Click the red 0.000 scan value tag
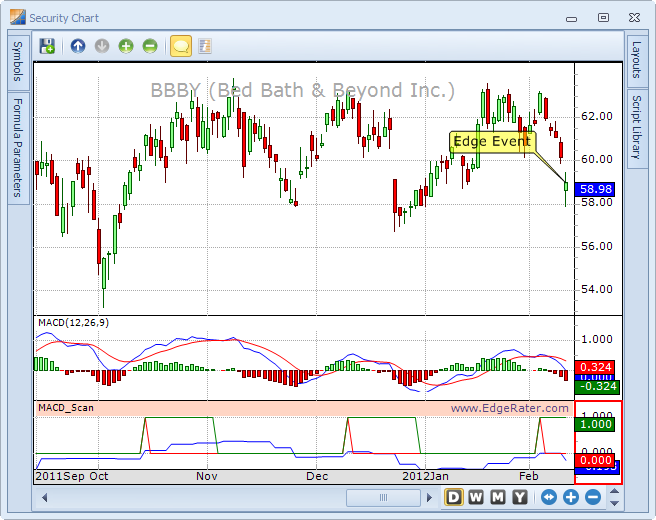656x520 pixels. point(595,460)
